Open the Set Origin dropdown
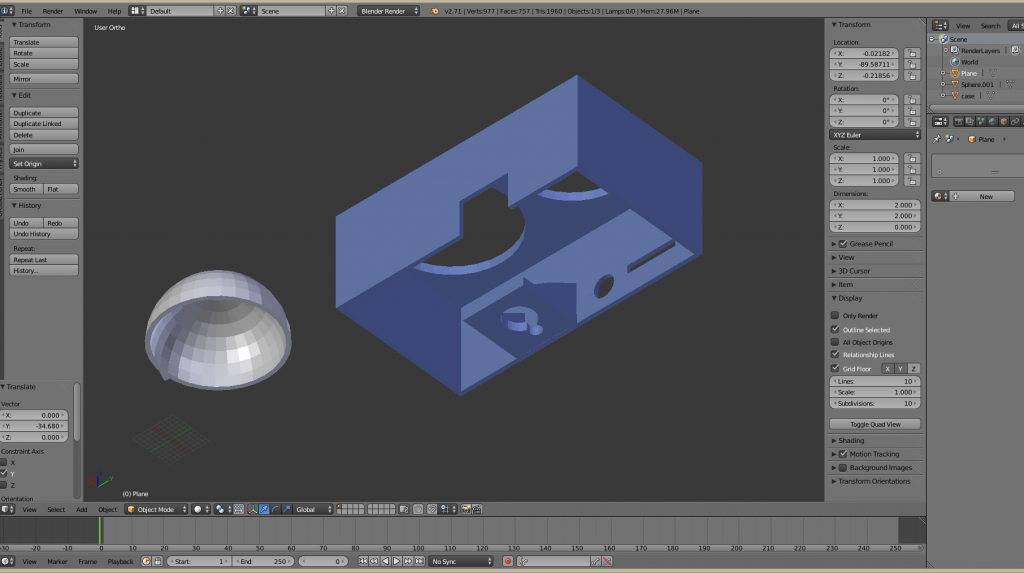Screen dimensions: 1024x573 44,163
